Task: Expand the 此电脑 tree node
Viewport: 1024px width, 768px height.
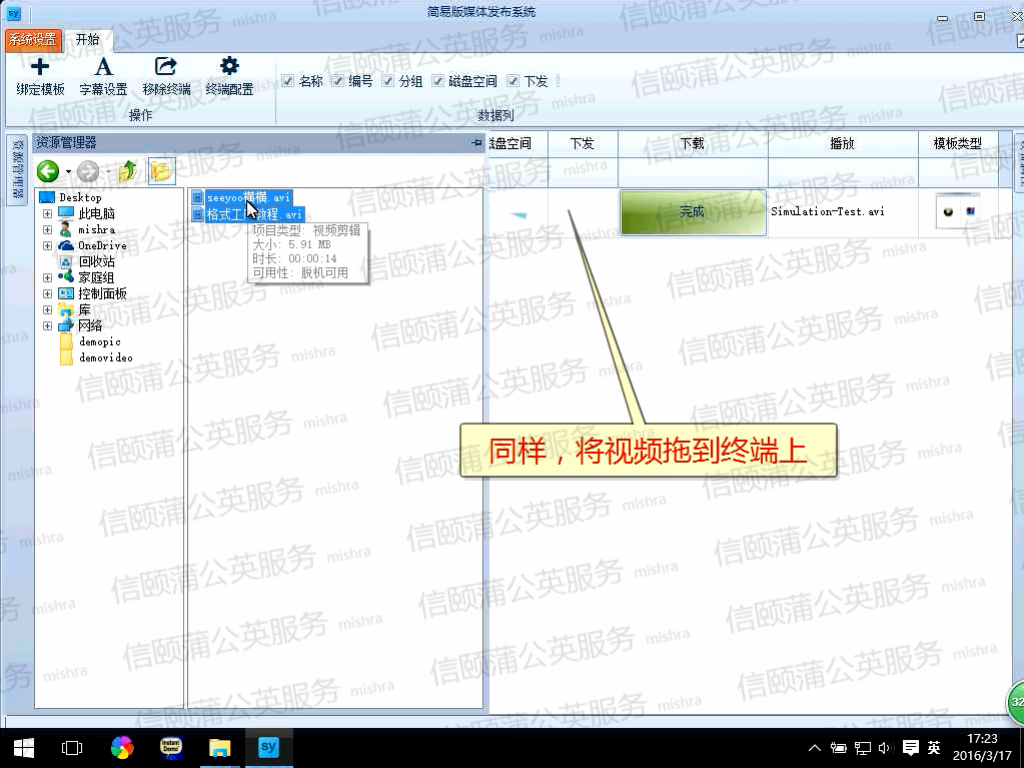Action: [47, 214]
